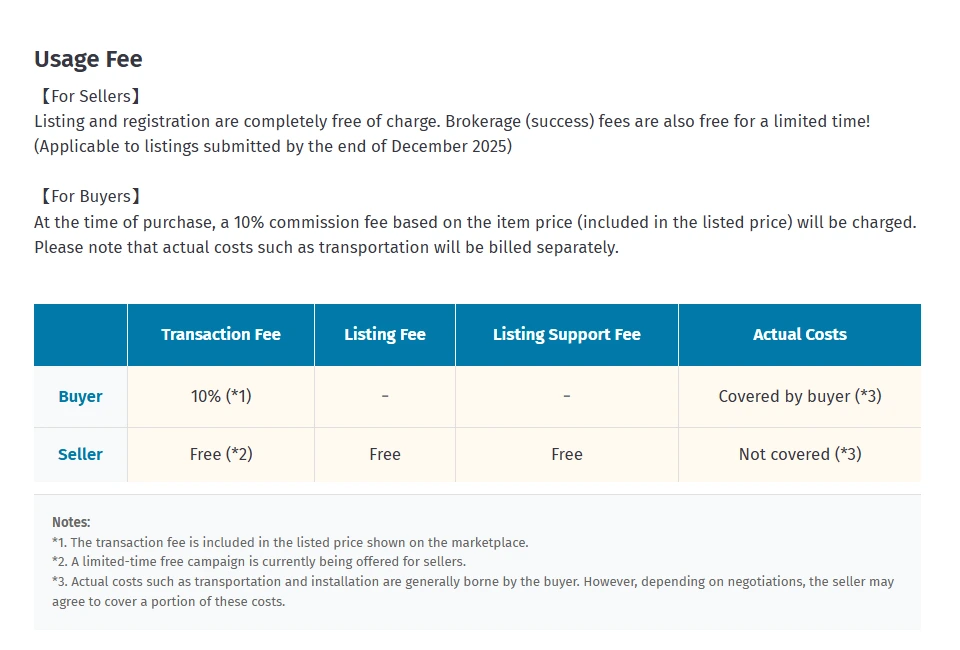Click the Buyer row header

(x=80, y=397)
